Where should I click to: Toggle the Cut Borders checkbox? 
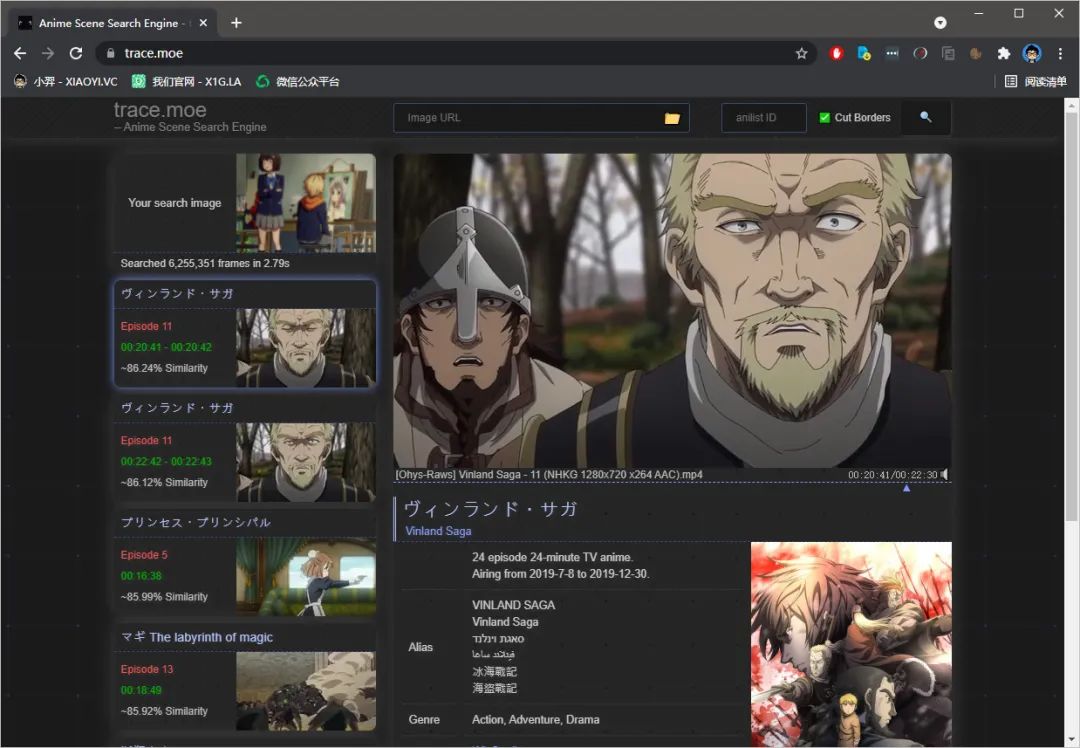pos(825,118)
